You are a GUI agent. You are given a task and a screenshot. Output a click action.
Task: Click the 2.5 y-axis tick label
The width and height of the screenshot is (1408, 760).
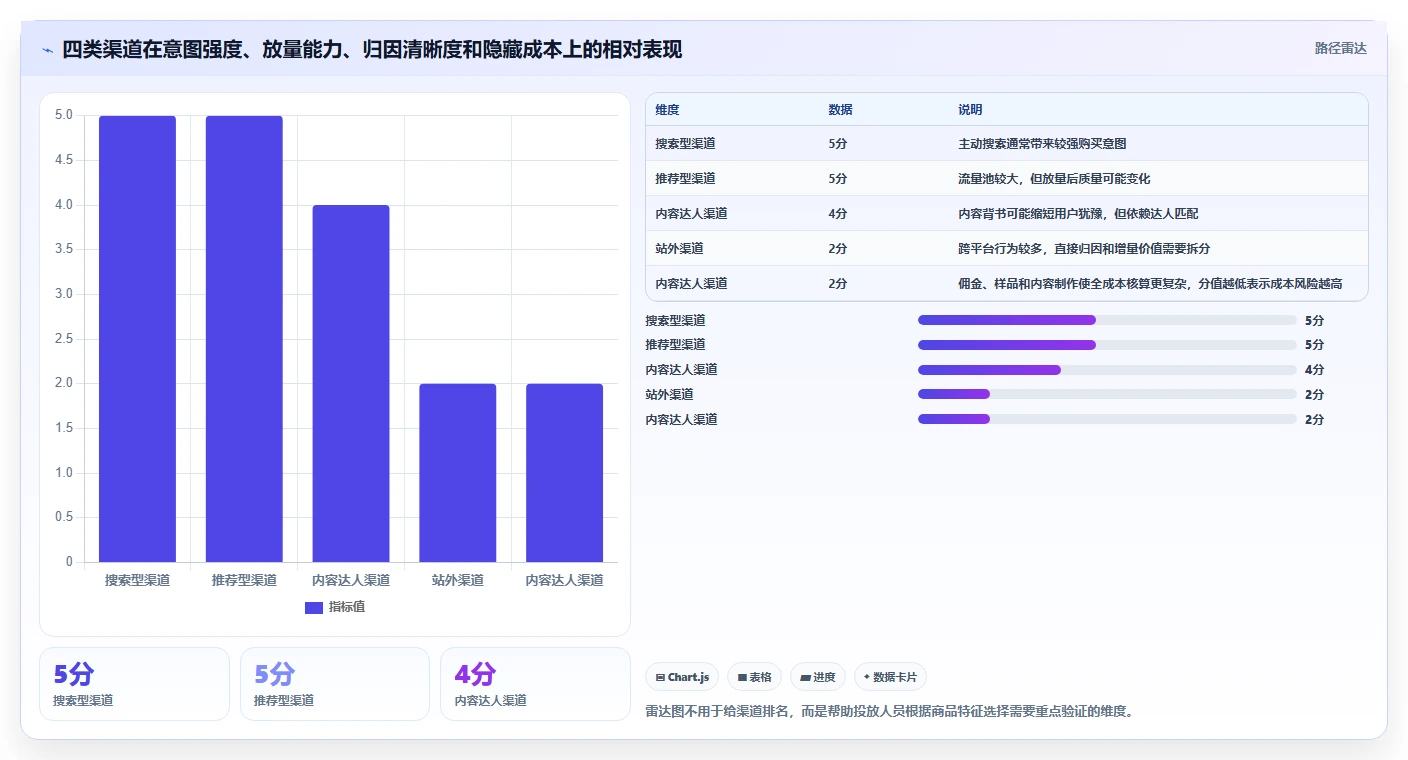[64, 339]
